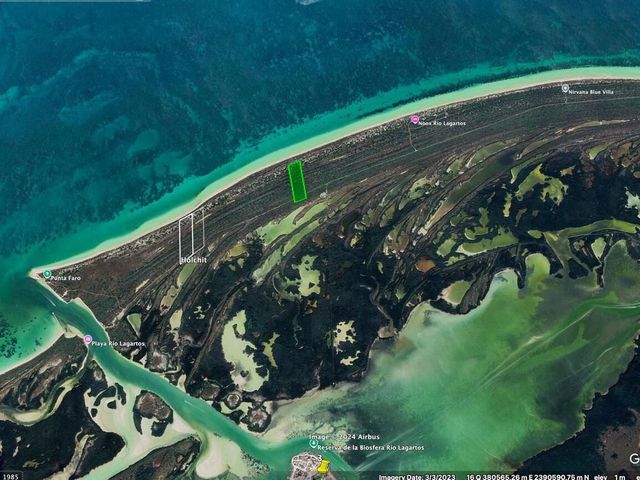Screen dimensions: 640x480
Task: Click the Reserva de la Biosfera Rio Lagartos label
Action: 370,448
